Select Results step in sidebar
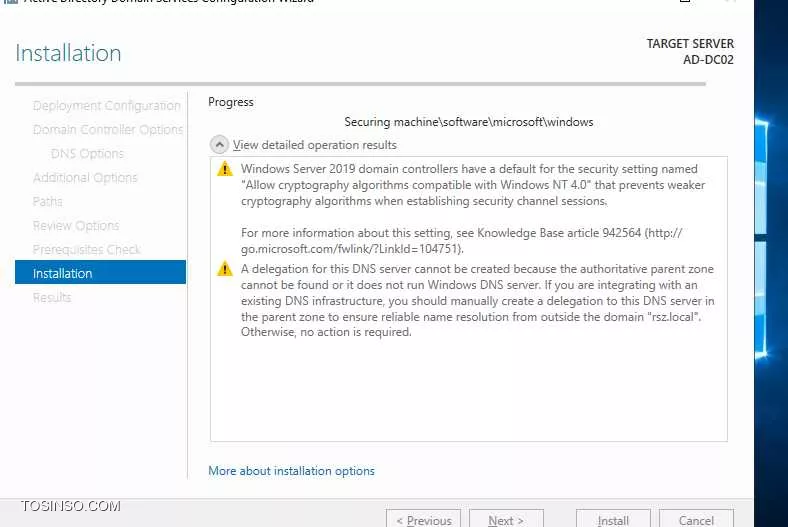Viewport: 788px width, 527px height. pos(52,297)
